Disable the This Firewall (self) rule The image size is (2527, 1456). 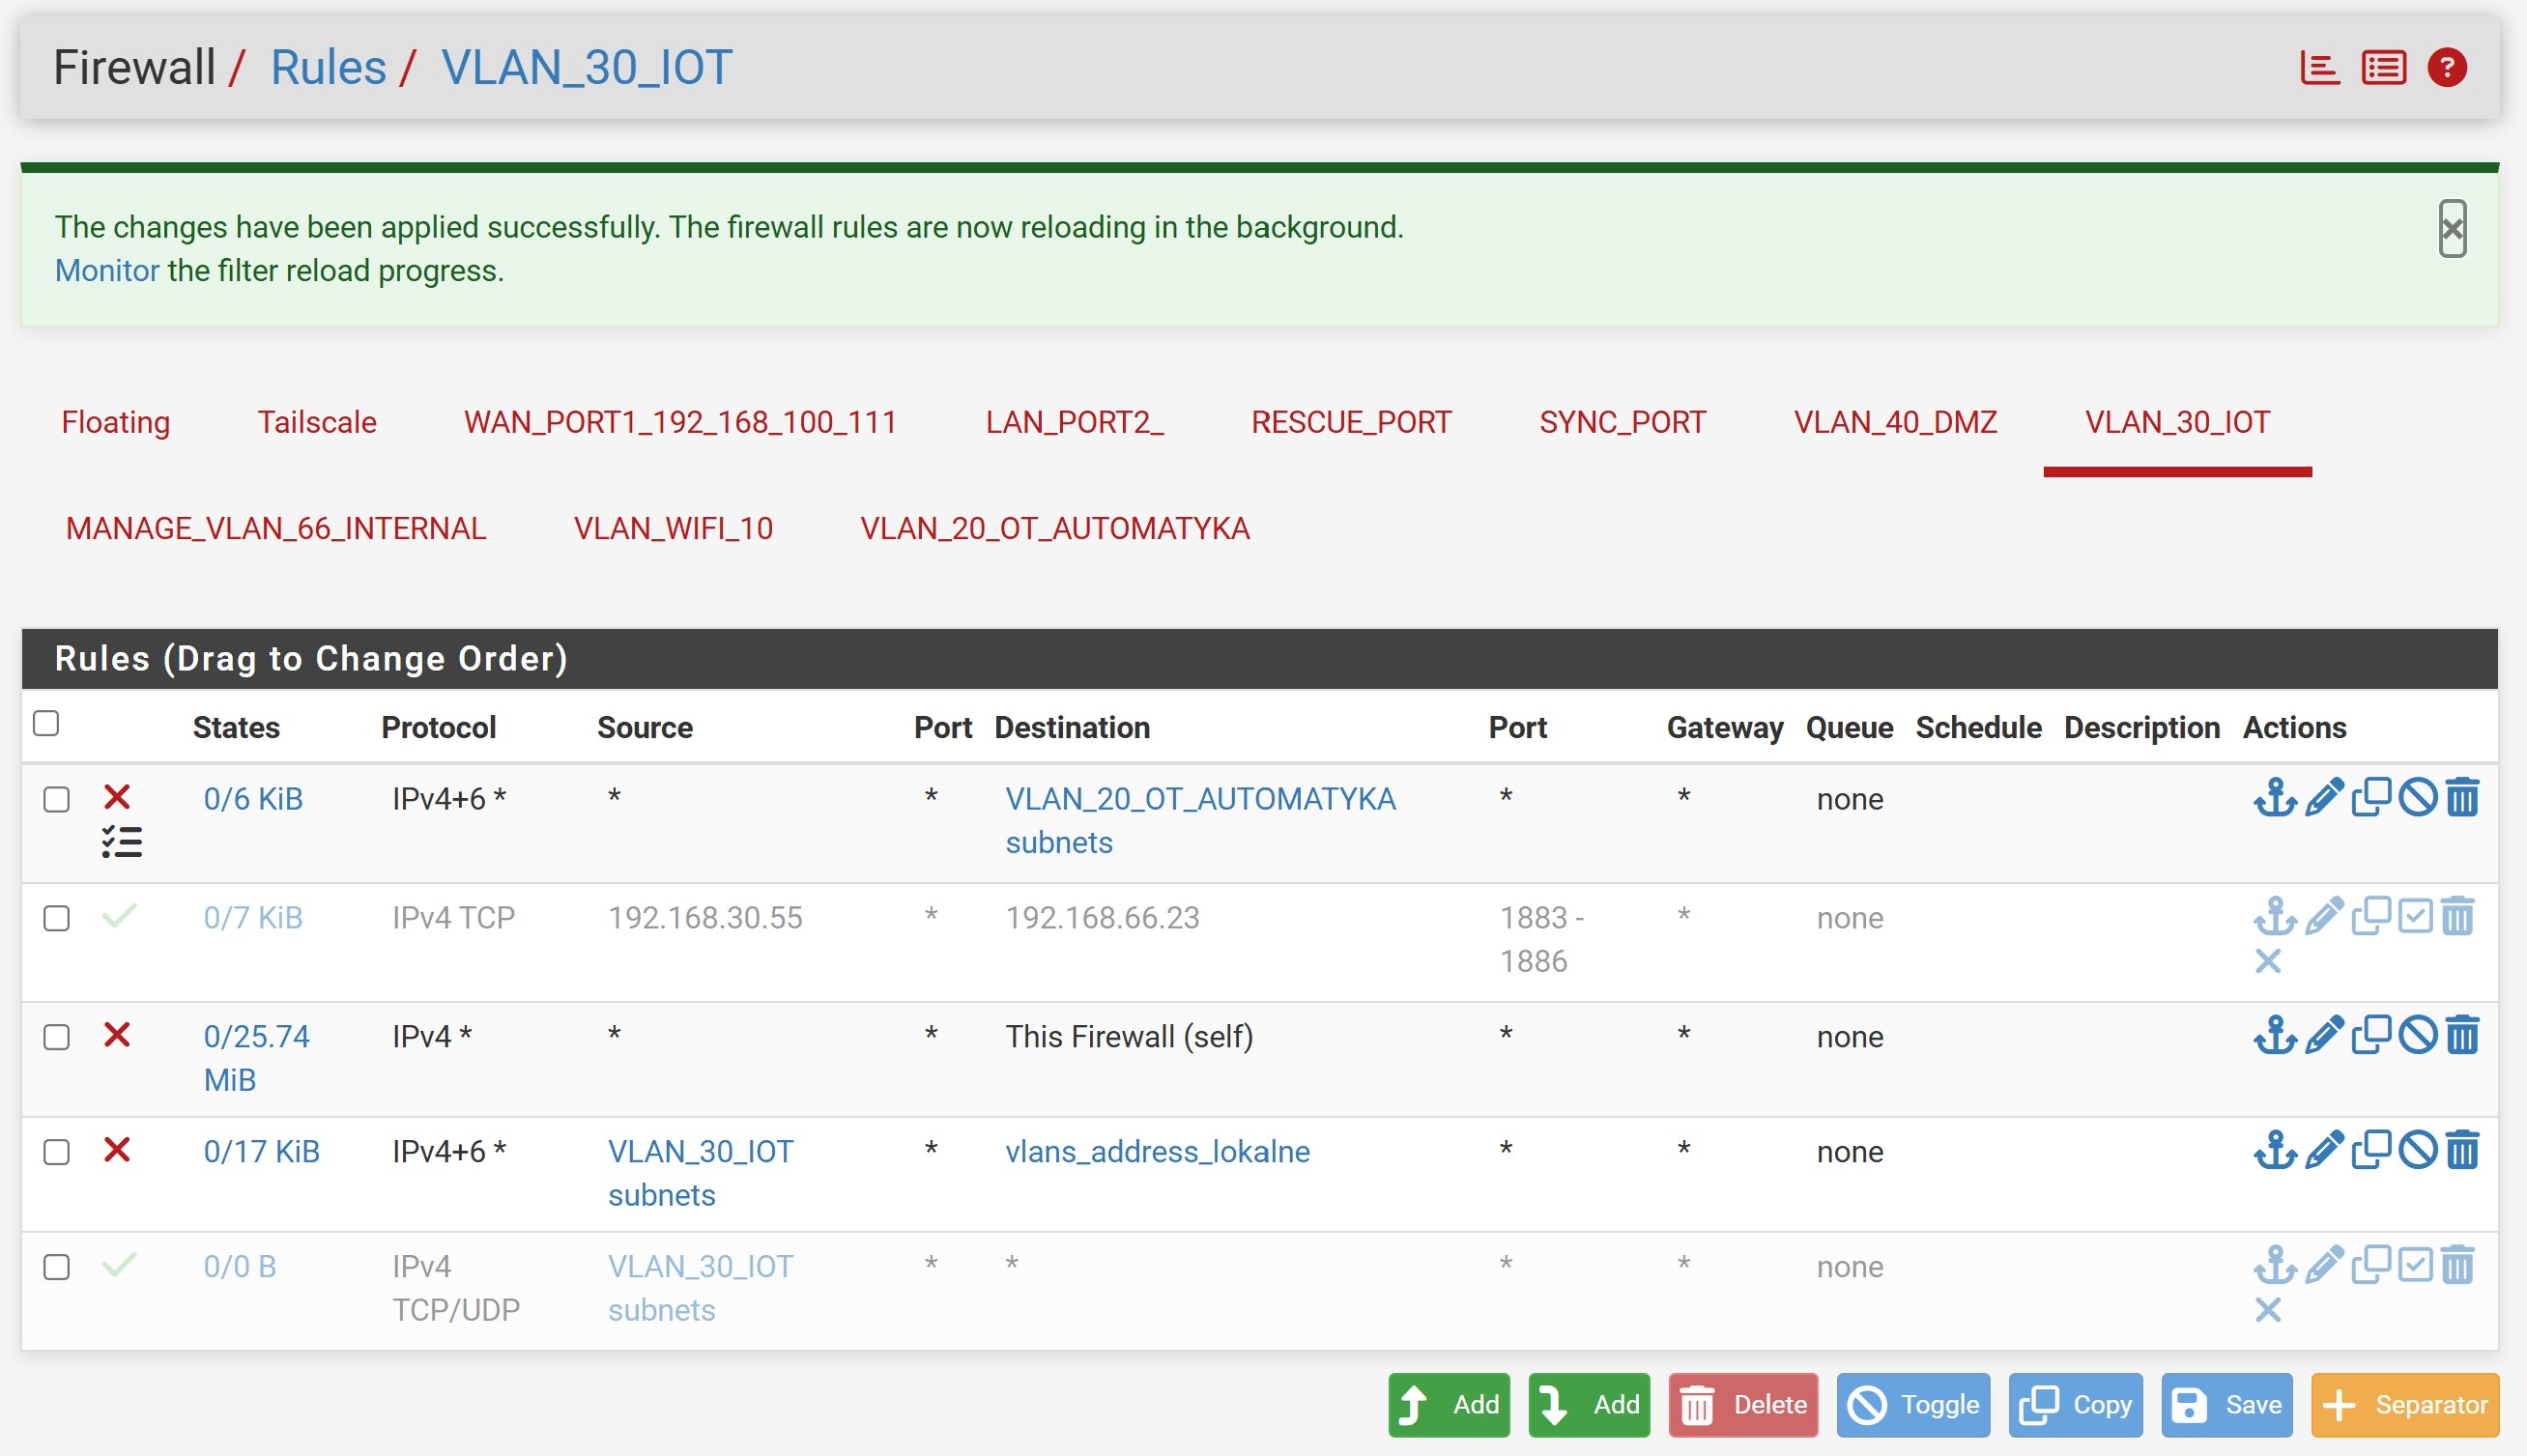(x=2416, y=1035)
